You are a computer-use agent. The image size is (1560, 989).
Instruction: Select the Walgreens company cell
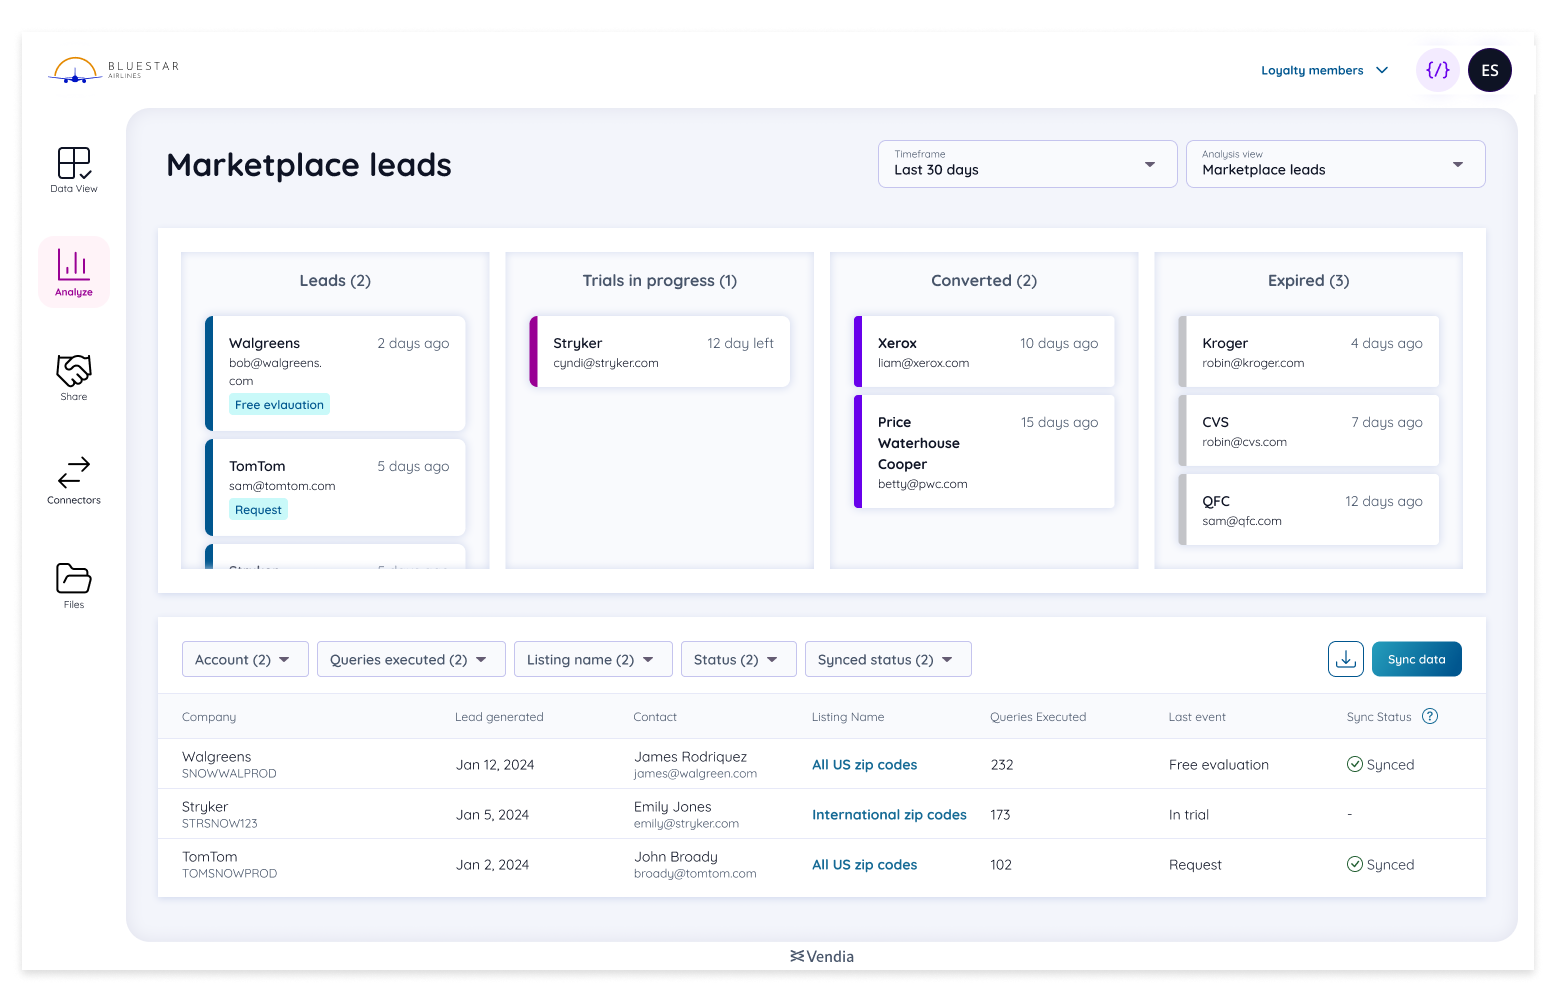pyautogui.click(x=229, y=764)
